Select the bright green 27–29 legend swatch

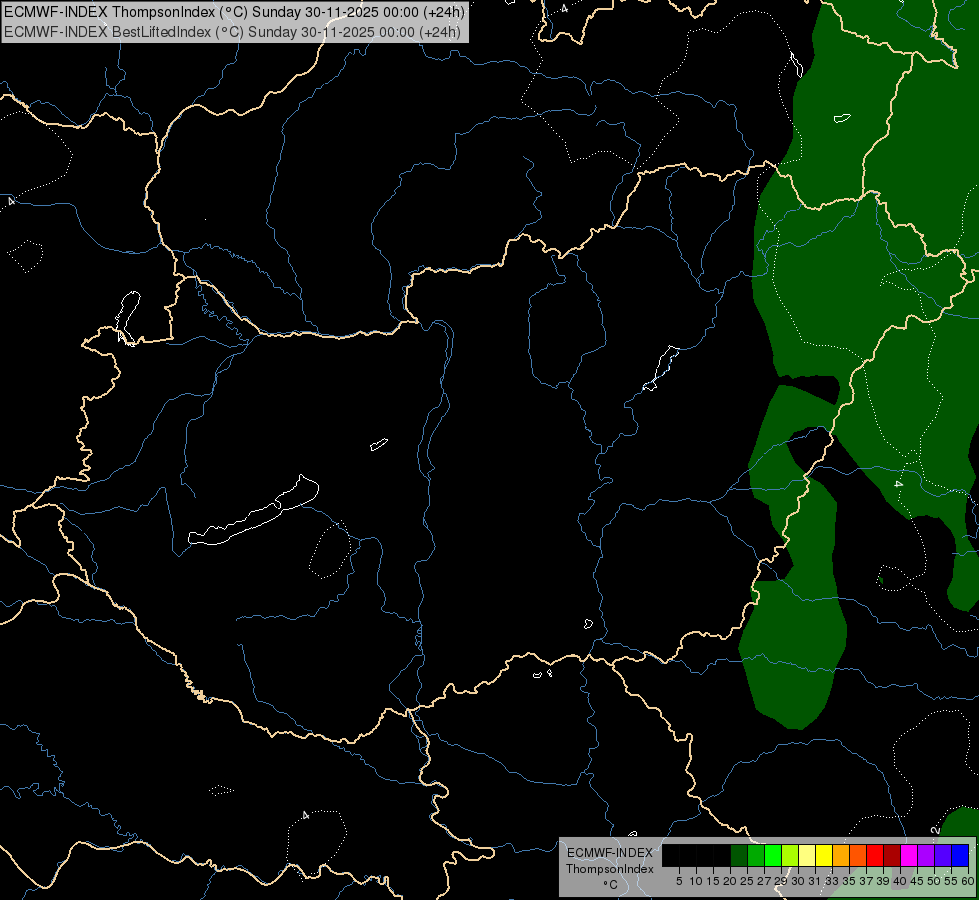pyautogui.click(x=773, y=855)
